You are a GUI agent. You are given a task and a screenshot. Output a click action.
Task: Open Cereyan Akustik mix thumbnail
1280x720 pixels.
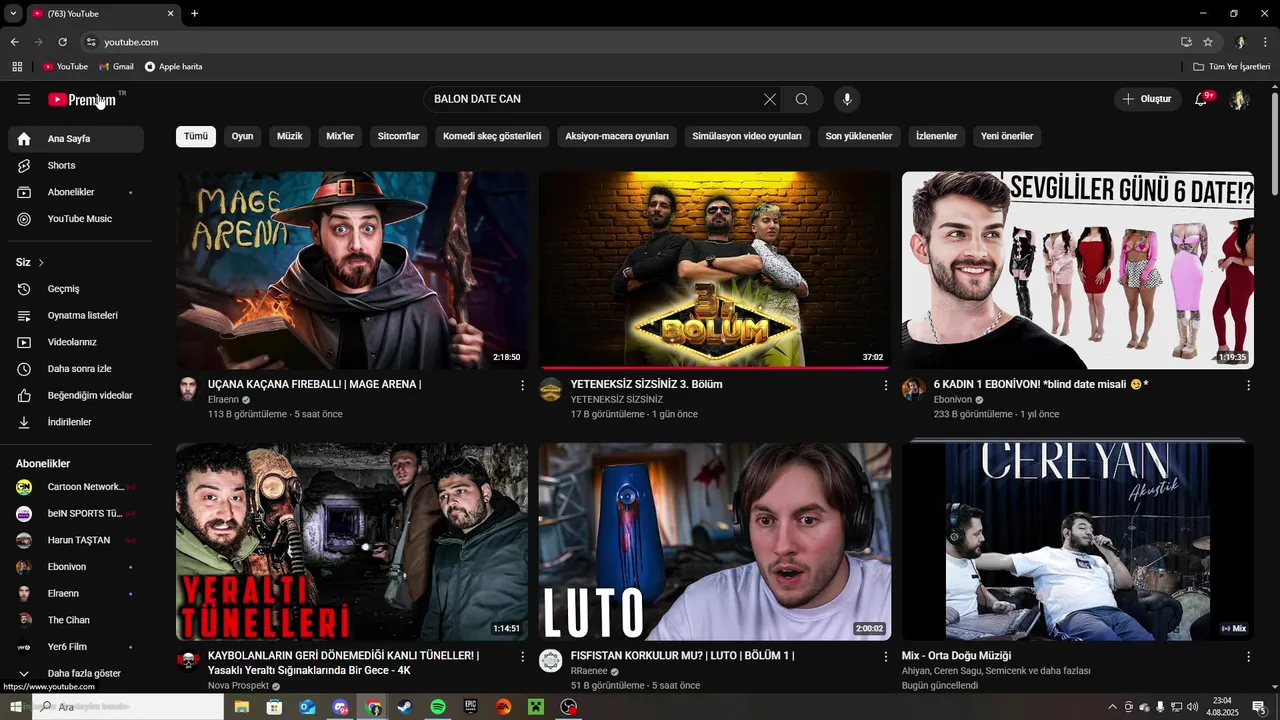point(1078,541)
